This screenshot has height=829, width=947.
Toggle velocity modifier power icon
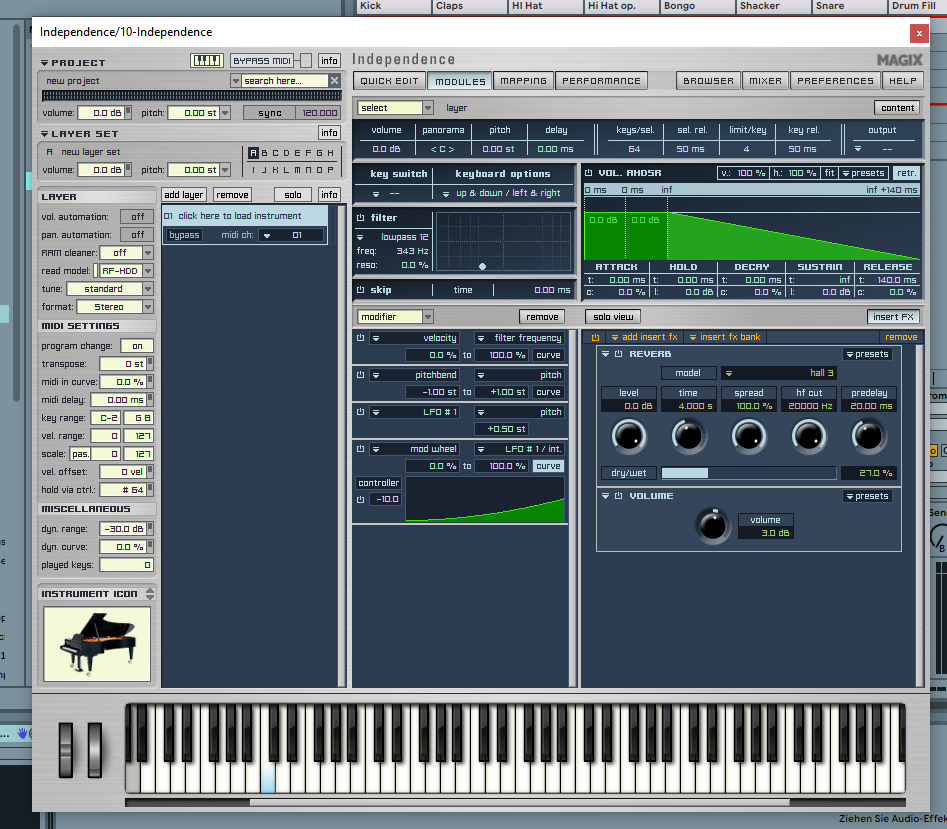[361, 338]
